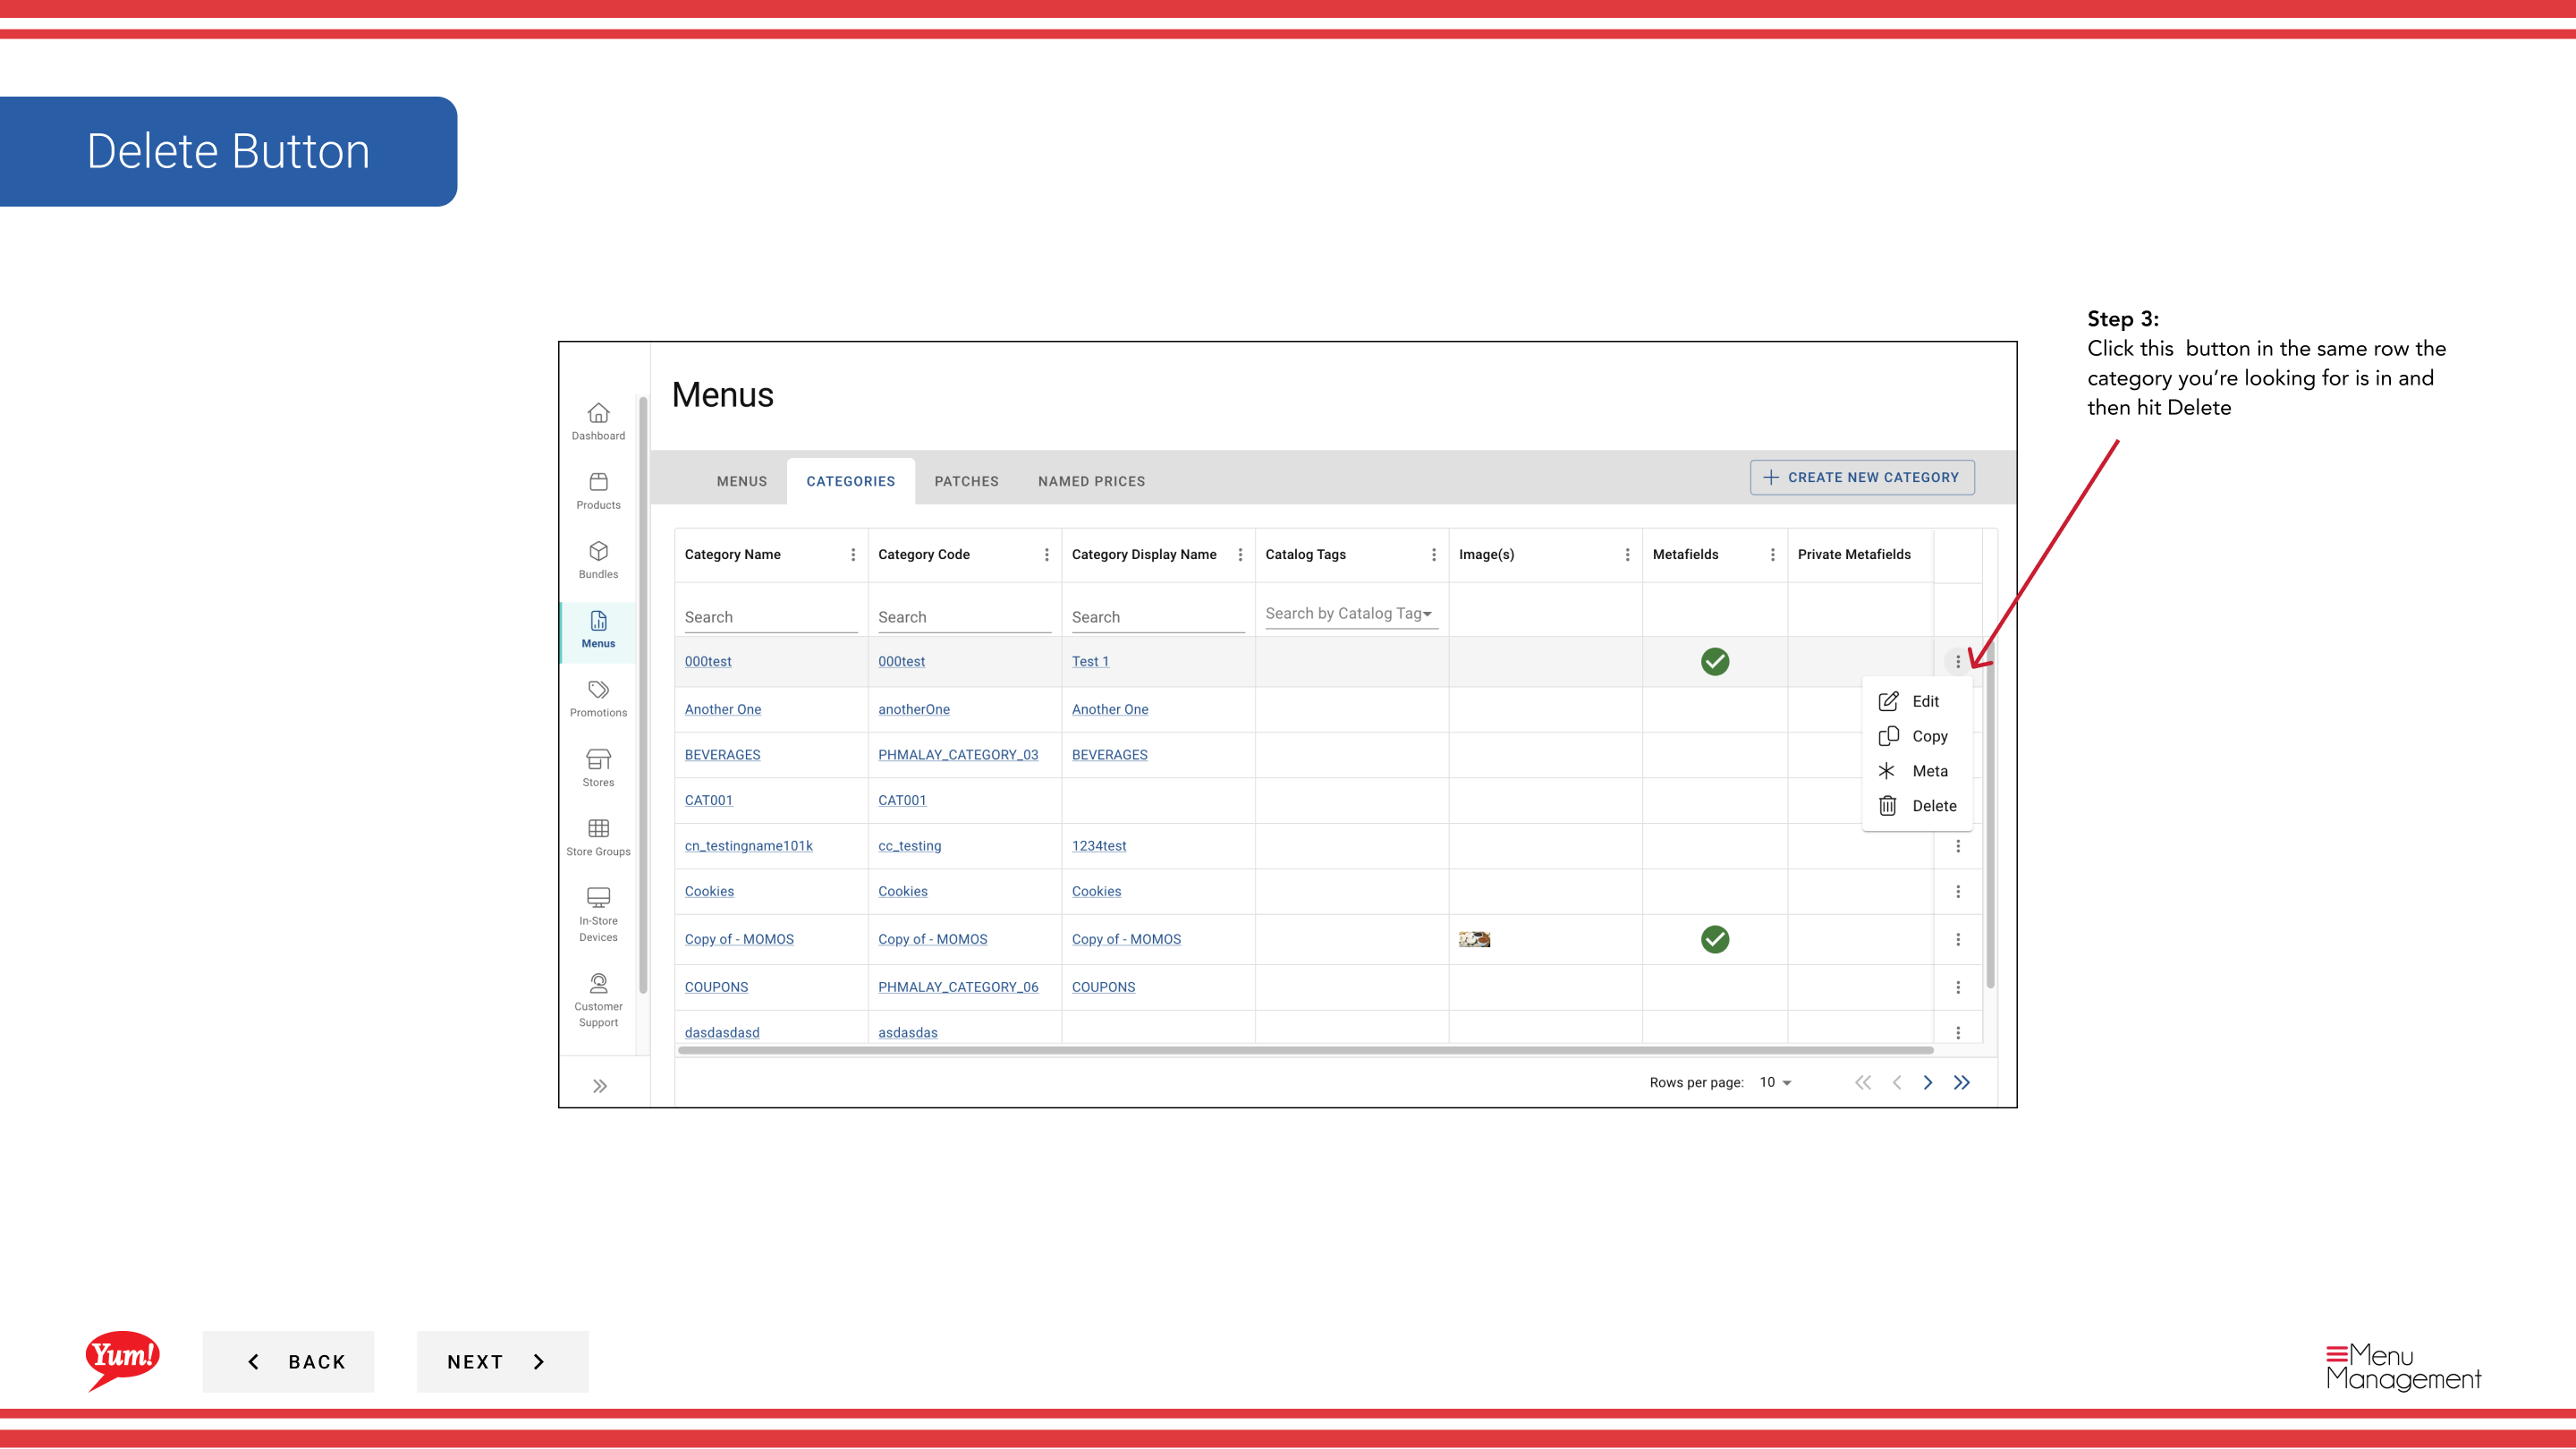Go to the next table page
Viewport: 2576px width, 1449px height.
1927,1082
